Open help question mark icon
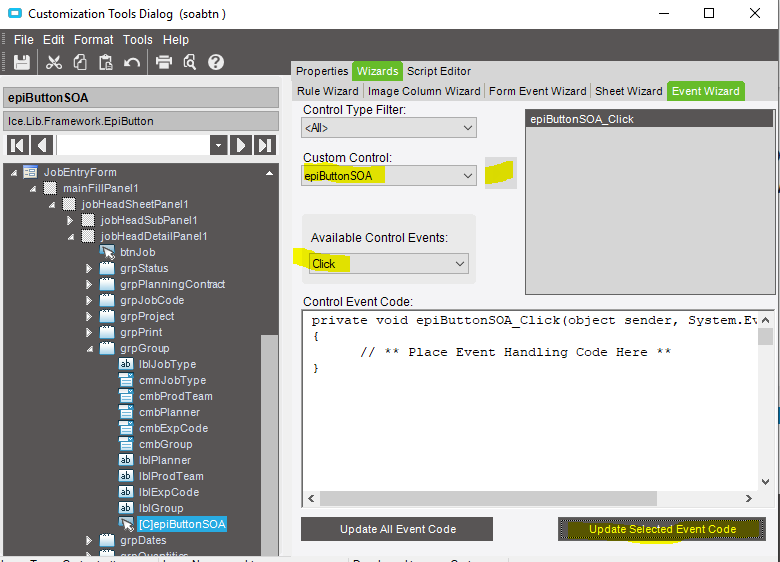Screen dimensions: 780x562 click(x=216, y=62)
